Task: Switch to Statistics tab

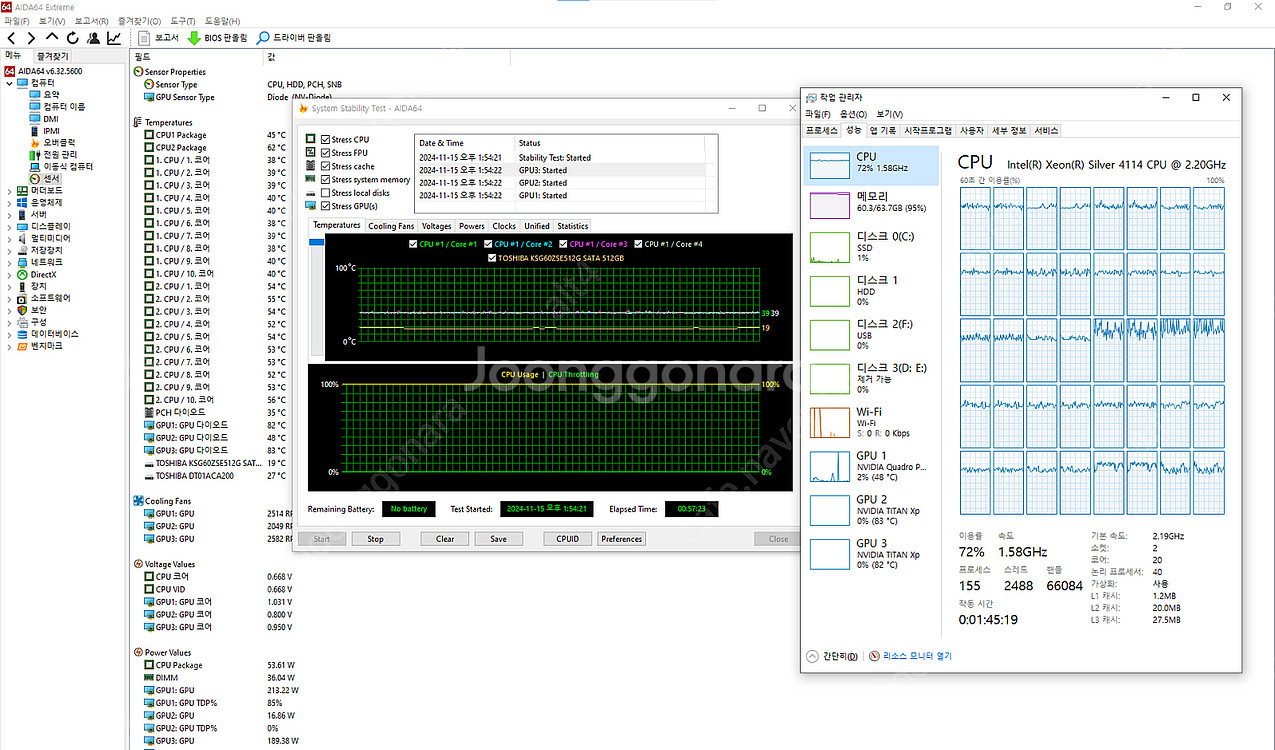Action: (x=573, y=226)
